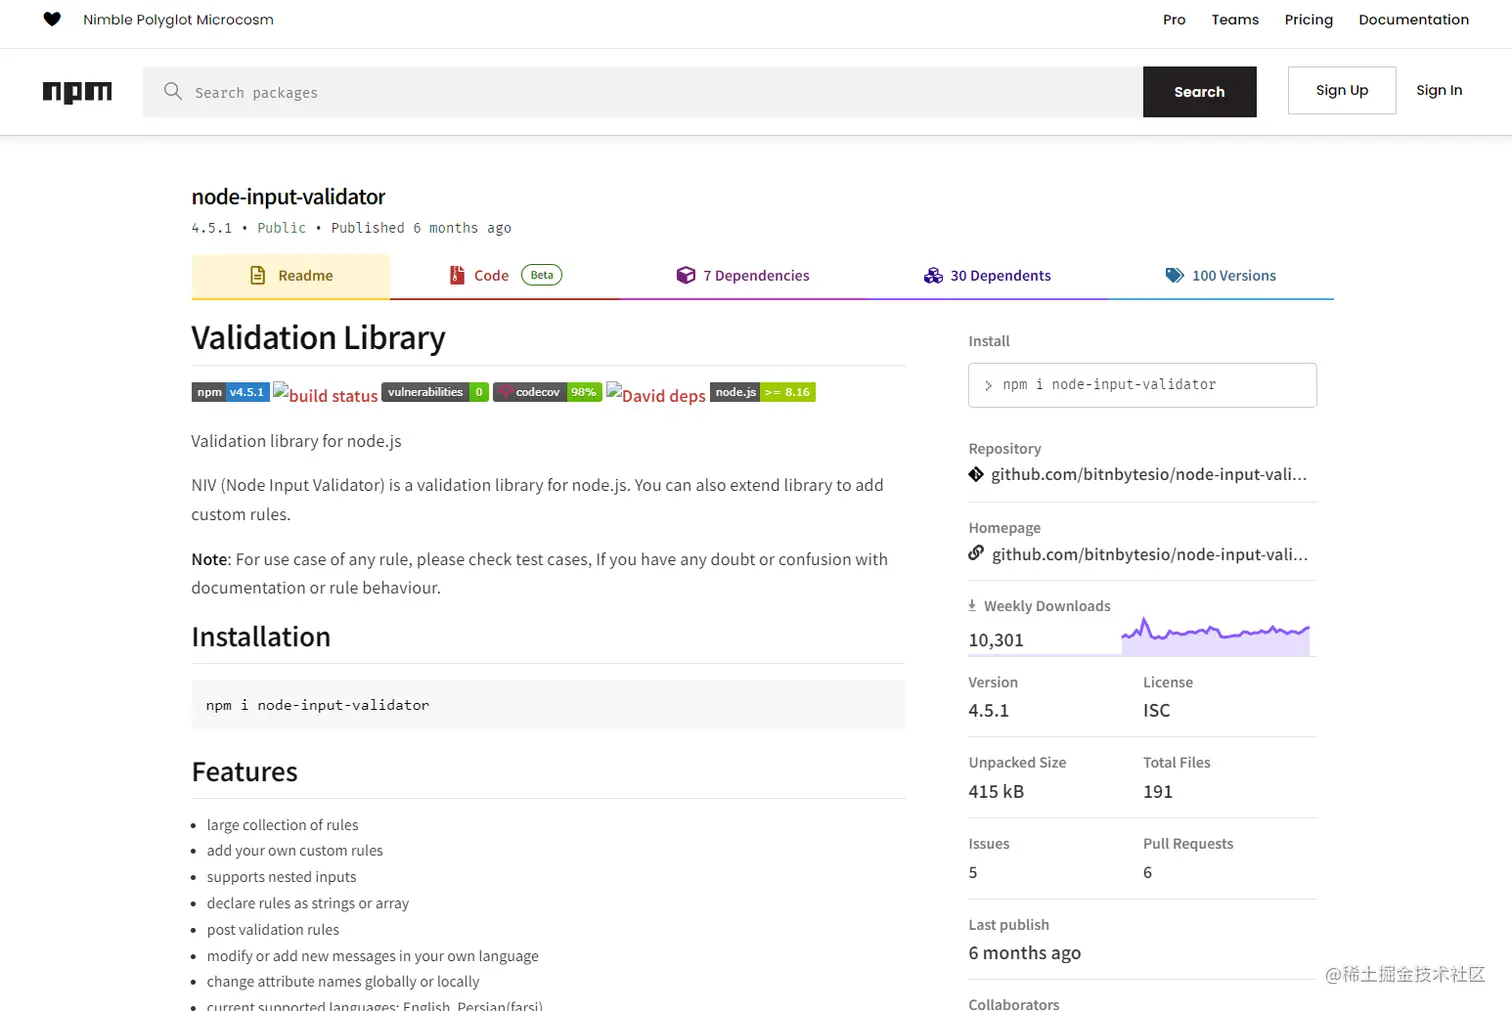This screenshot has width=1512, height=1011.
Task: Open Teams in top navigation
Action: [x=1235, y=19]
